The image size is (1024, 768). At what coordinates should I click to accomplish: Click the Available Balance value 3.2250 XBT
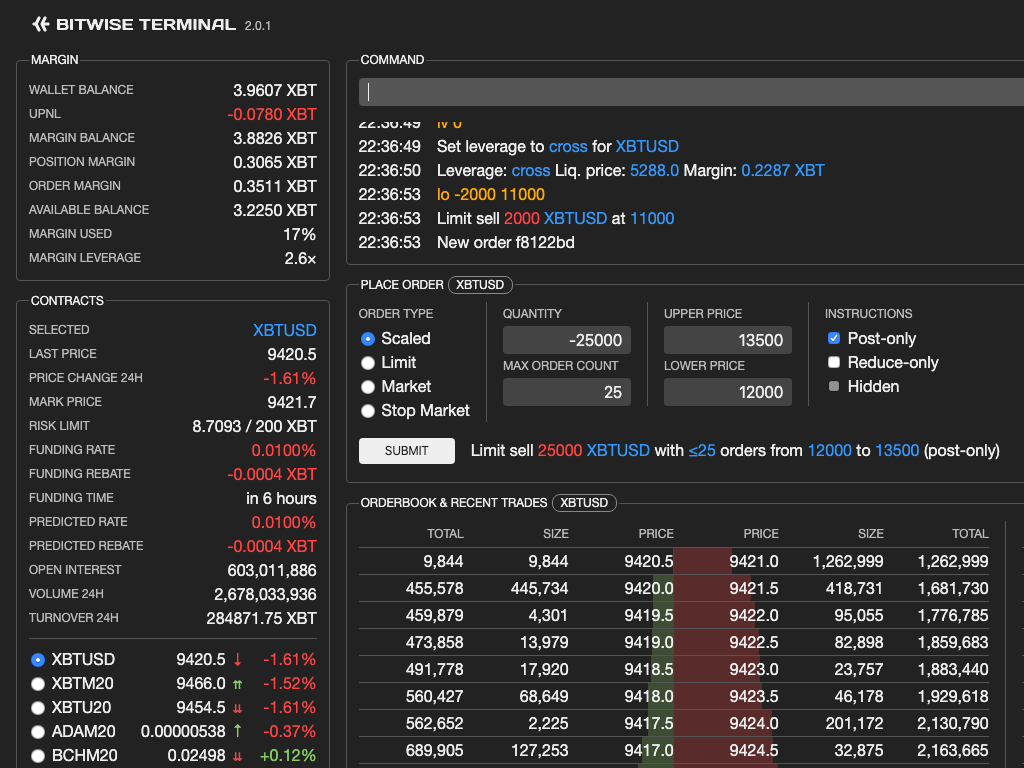point(275,210)
